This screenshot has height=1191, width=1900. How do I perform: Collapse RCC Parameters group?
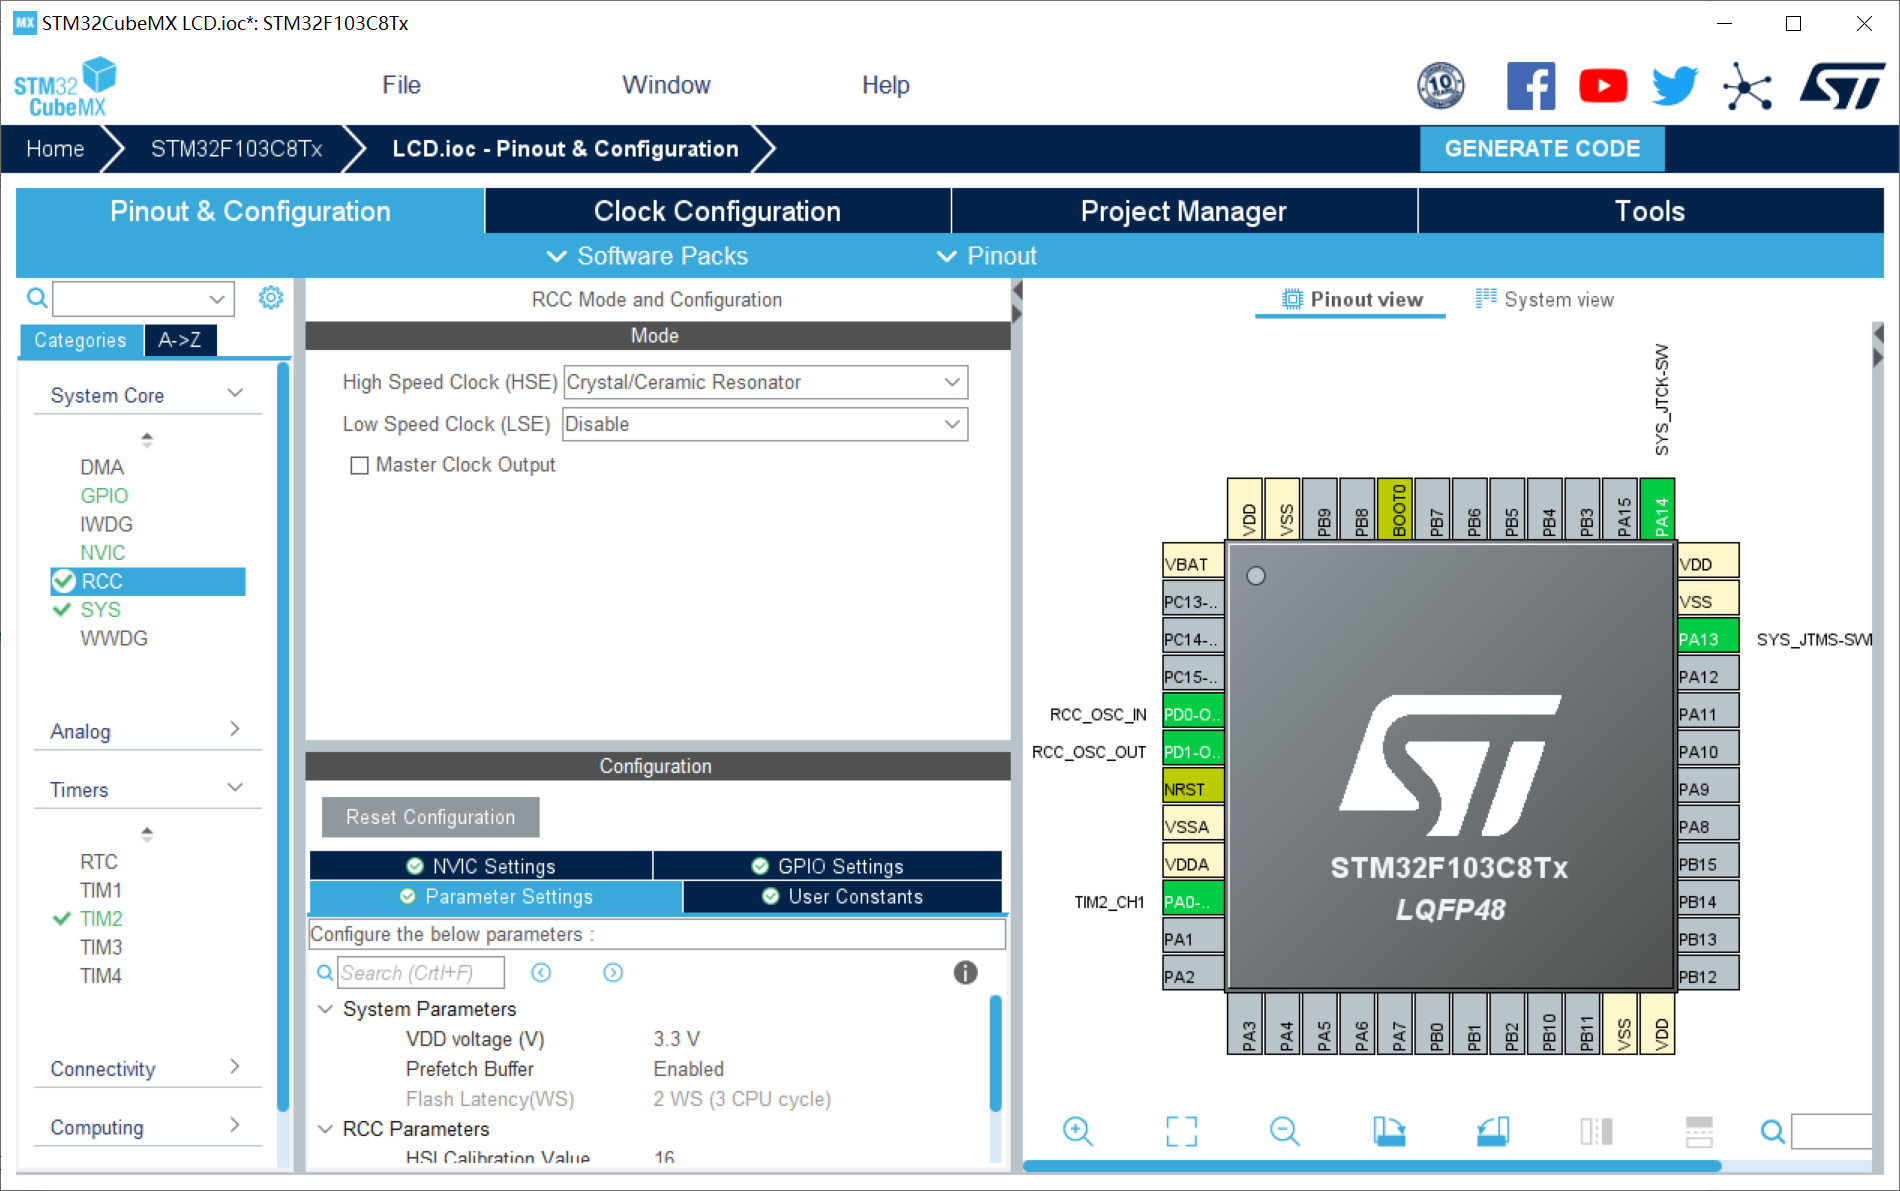tap(325, 1129)
